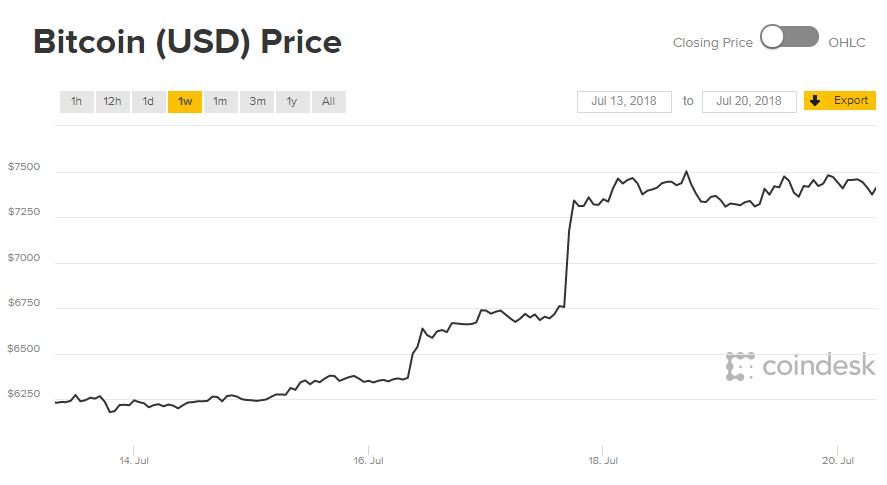
Task: Click the download arrow icon on Export
Action: 815,101
